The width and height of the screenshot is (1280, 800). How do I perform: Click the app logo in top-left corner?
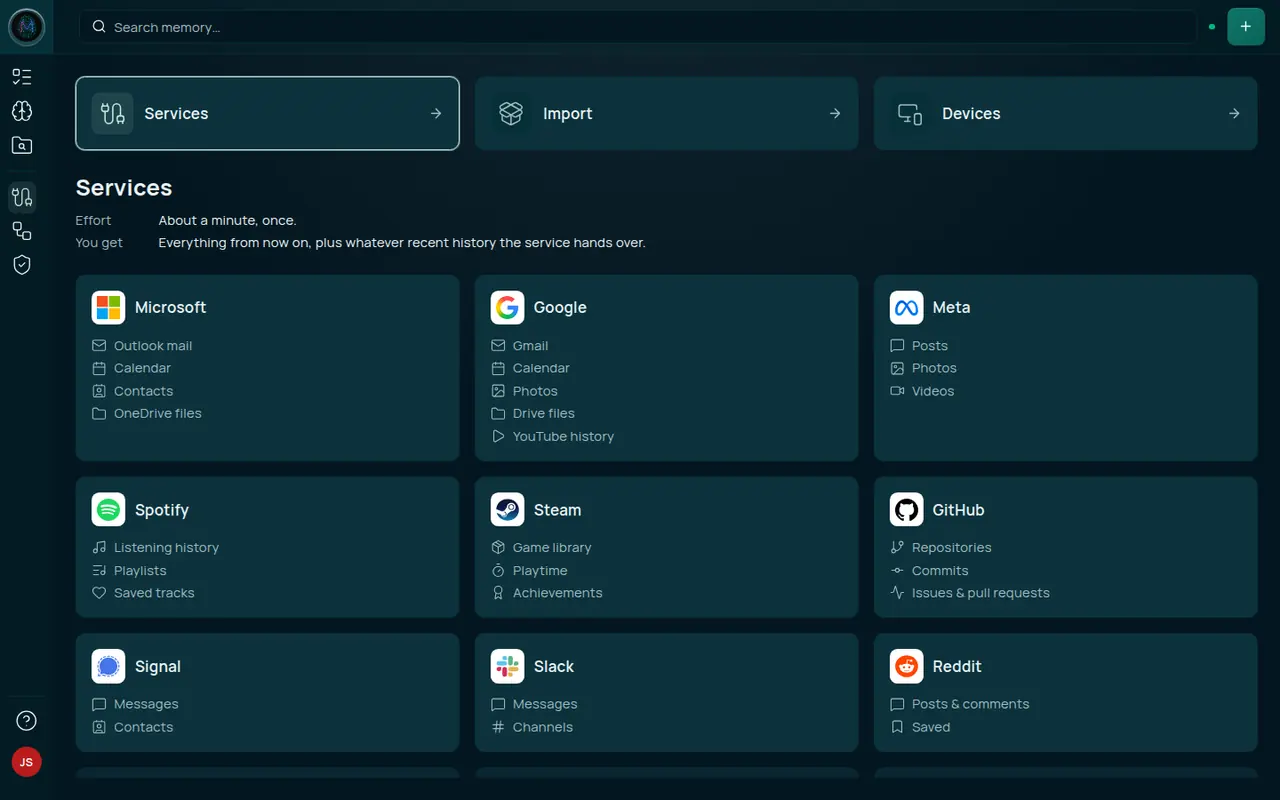(x=27, y=27)
